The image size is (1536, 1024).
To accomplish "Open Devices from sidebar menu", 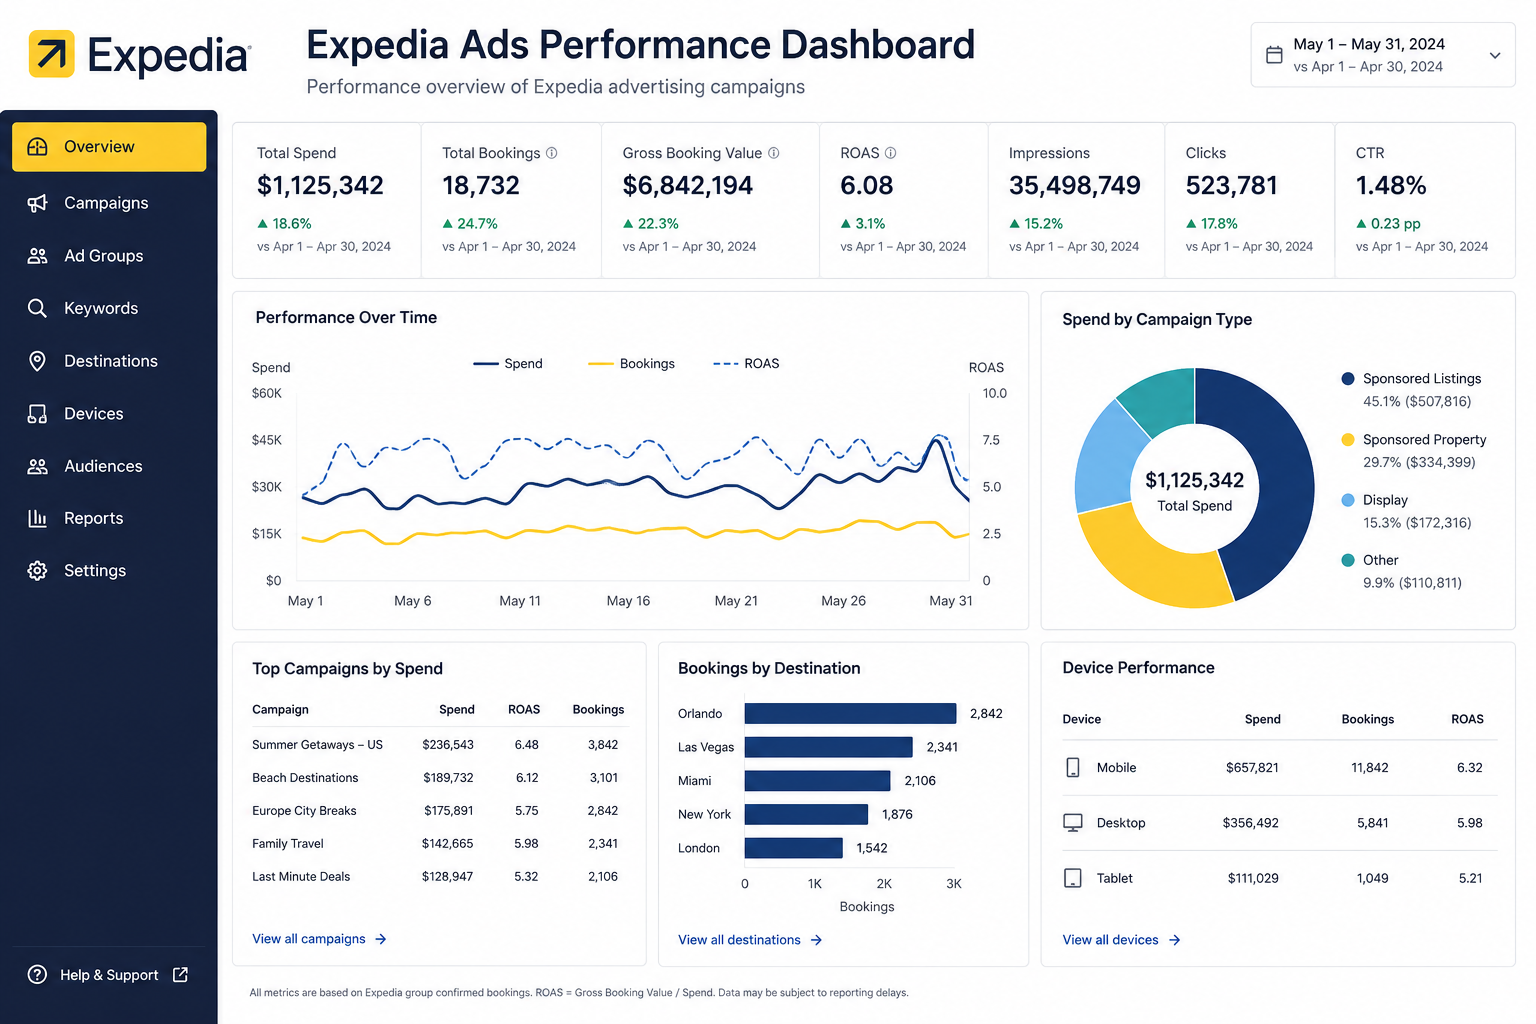I will pos(109,414).
